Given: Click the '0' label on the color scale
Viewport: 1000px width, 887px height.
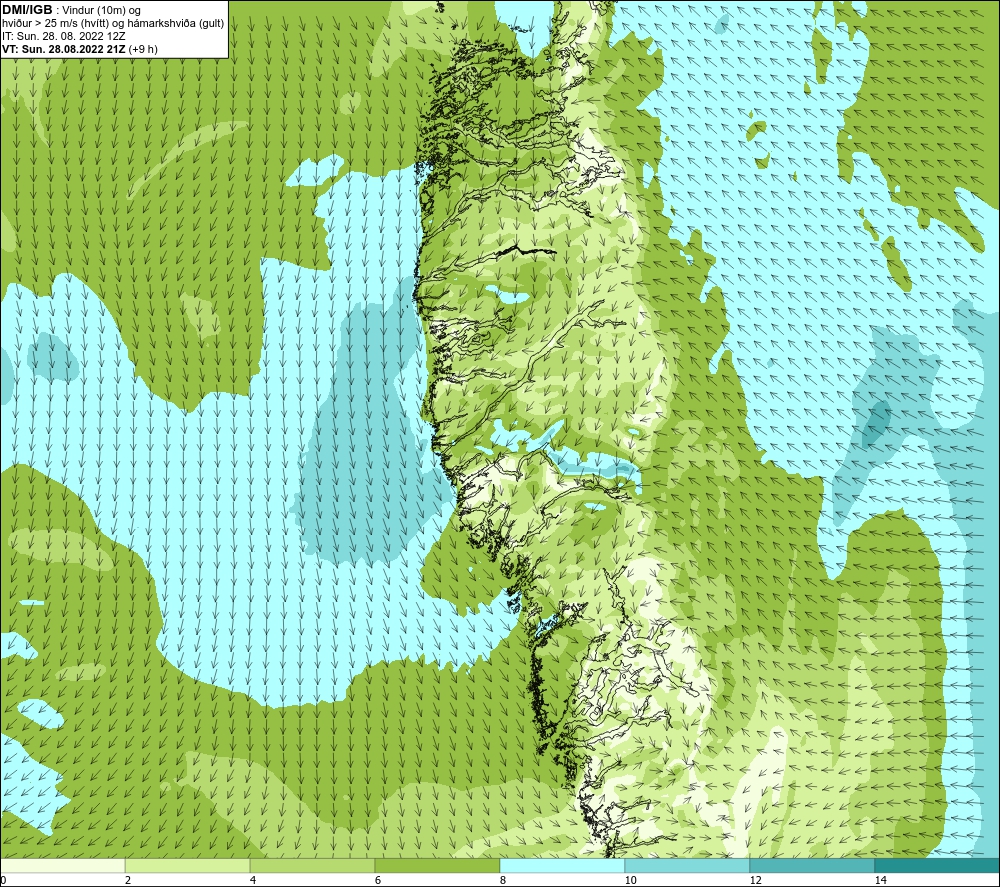Looking at the screenshot, I should click(3, 880).
